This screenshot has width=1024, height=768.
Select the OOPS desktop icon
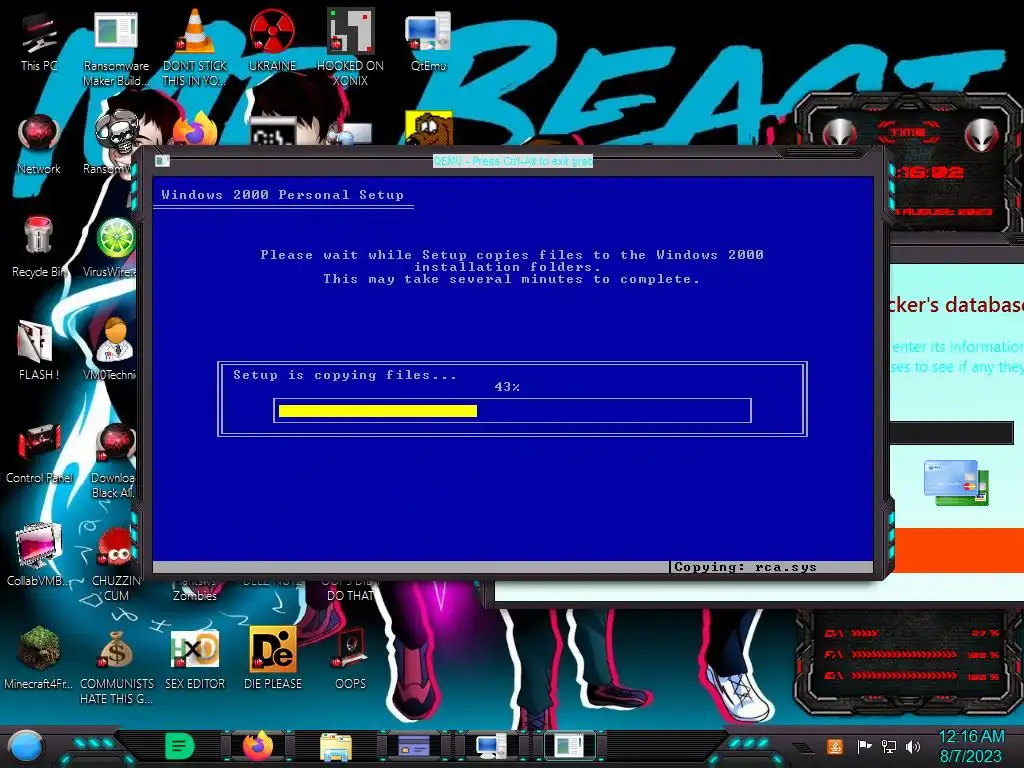pyautogui.click(x=350, y=660)
